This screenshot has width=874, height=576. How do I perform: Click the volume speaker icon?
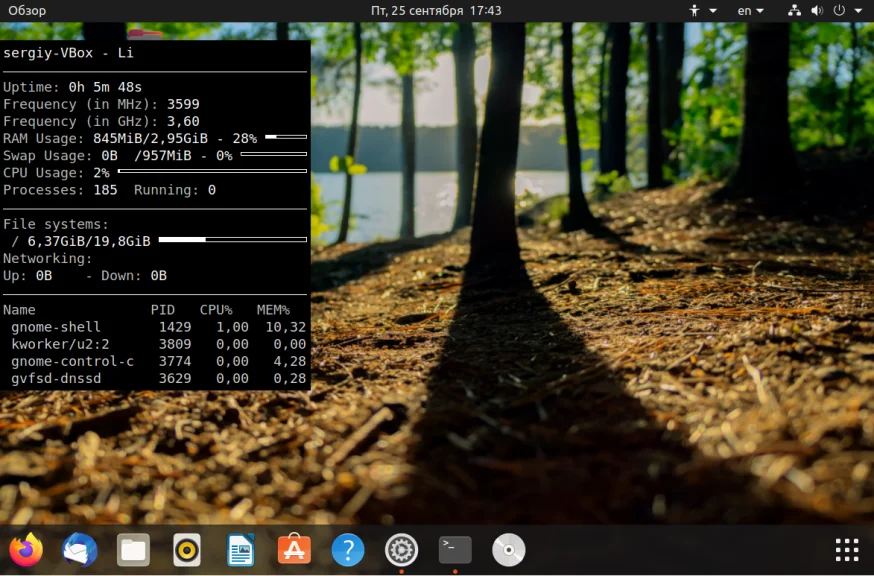[x=817, y=11]
